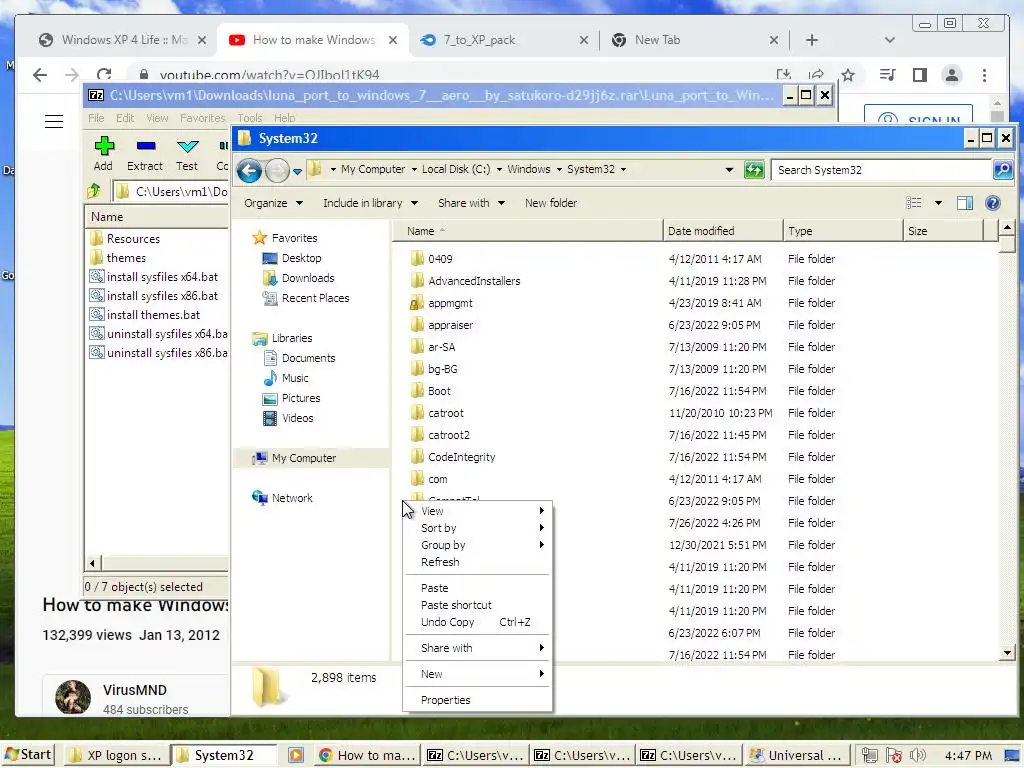This screenshot has width=1024, height=768.
Task: Select Downloads in Favorites
Action: (299, 278)
